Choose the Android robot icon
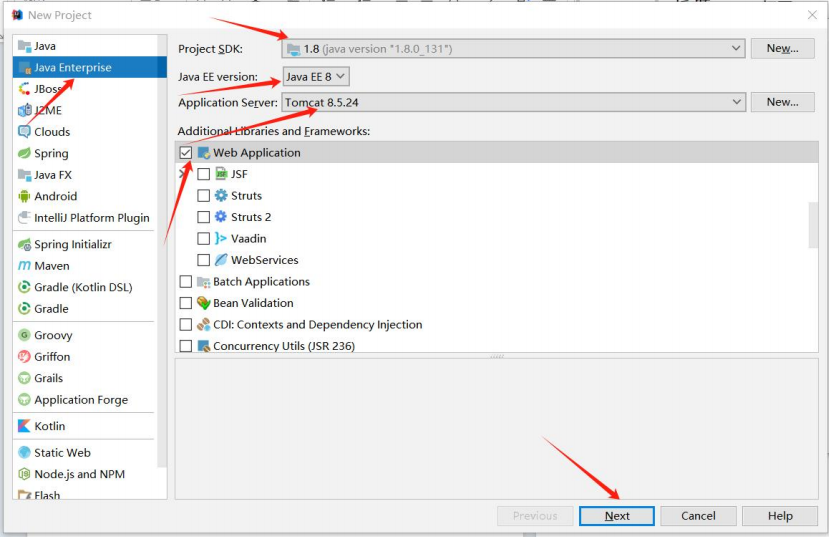This screenshot has width=829, height=537. [24, 196]
